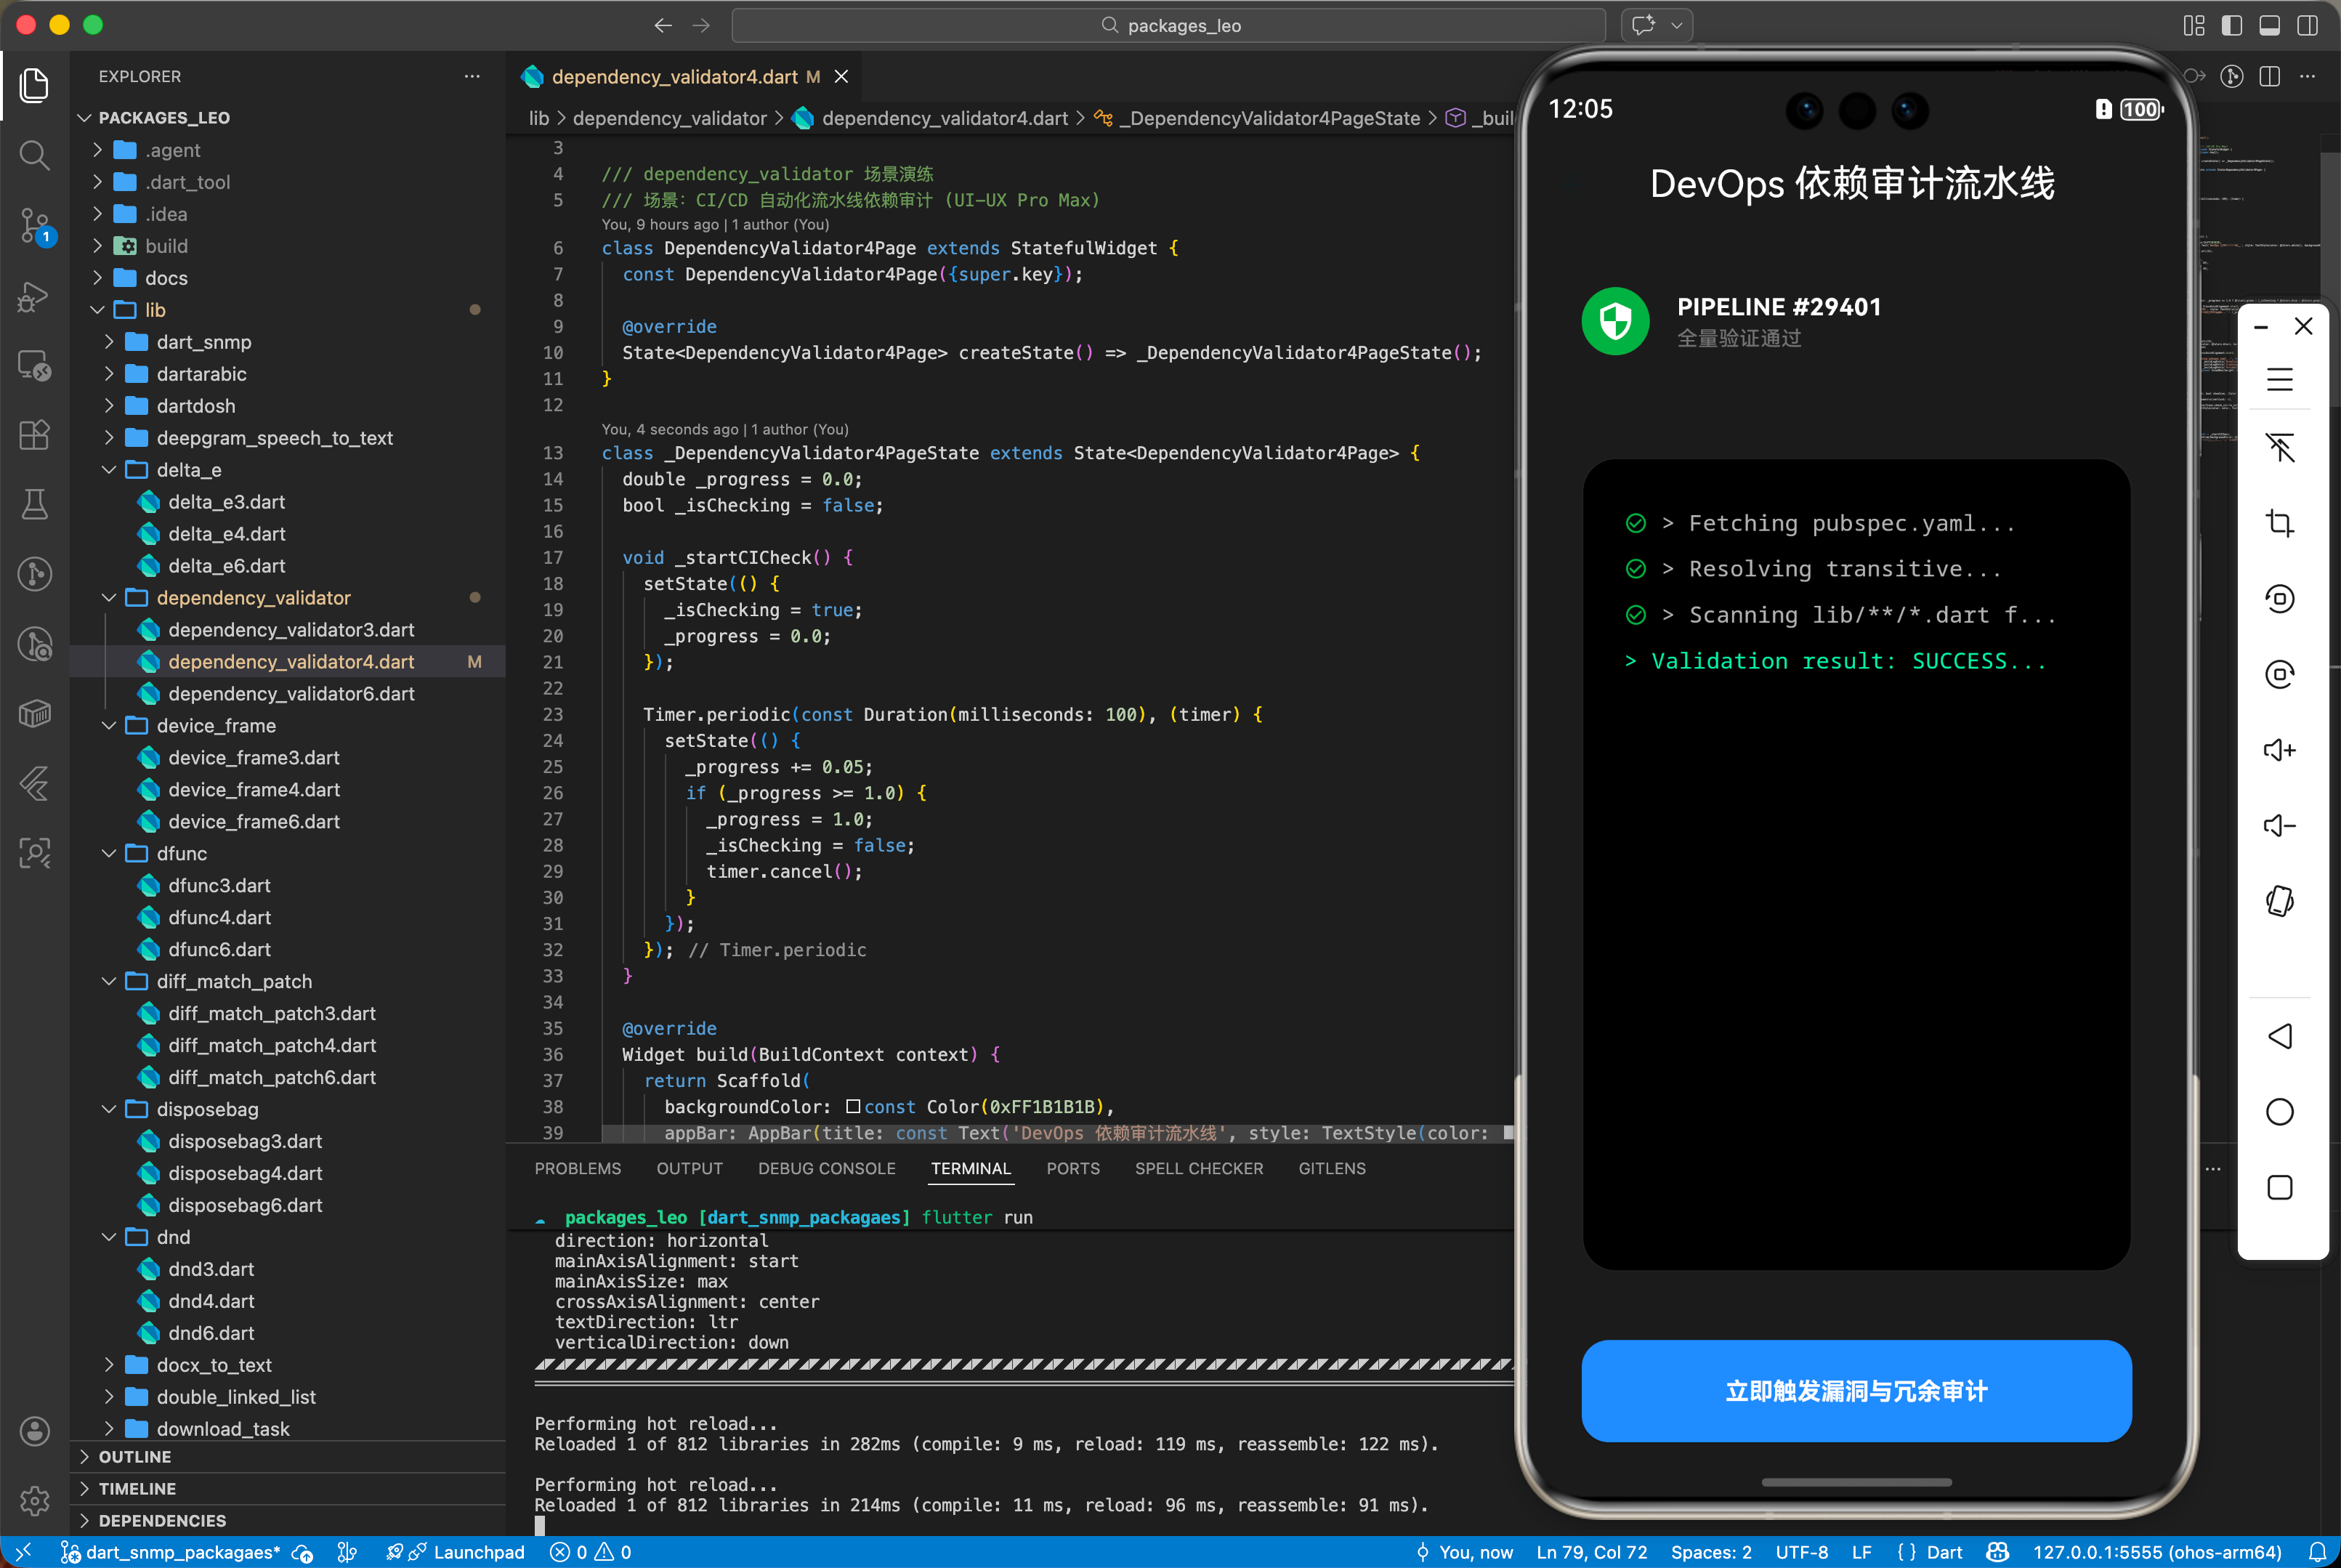2341x1568 pixels.
Task: Switch to the PROBLEMS panel tab
Action: coord(577,1168)
